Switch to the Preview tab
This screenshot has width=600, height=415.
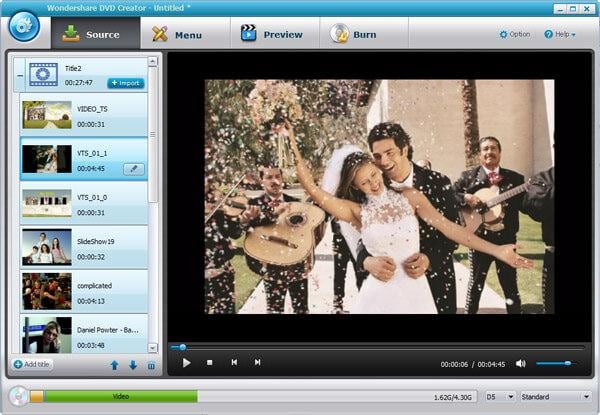click(274, 34)
